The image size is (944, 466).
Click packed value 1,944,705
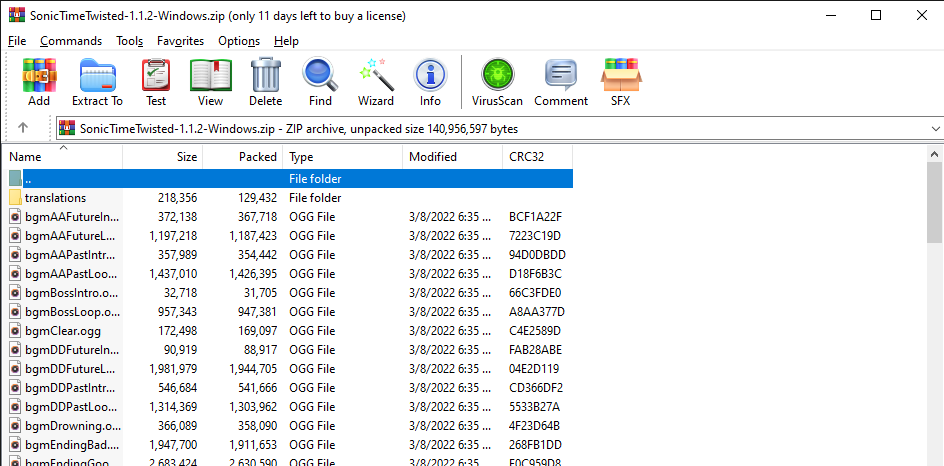click(253, 368)
